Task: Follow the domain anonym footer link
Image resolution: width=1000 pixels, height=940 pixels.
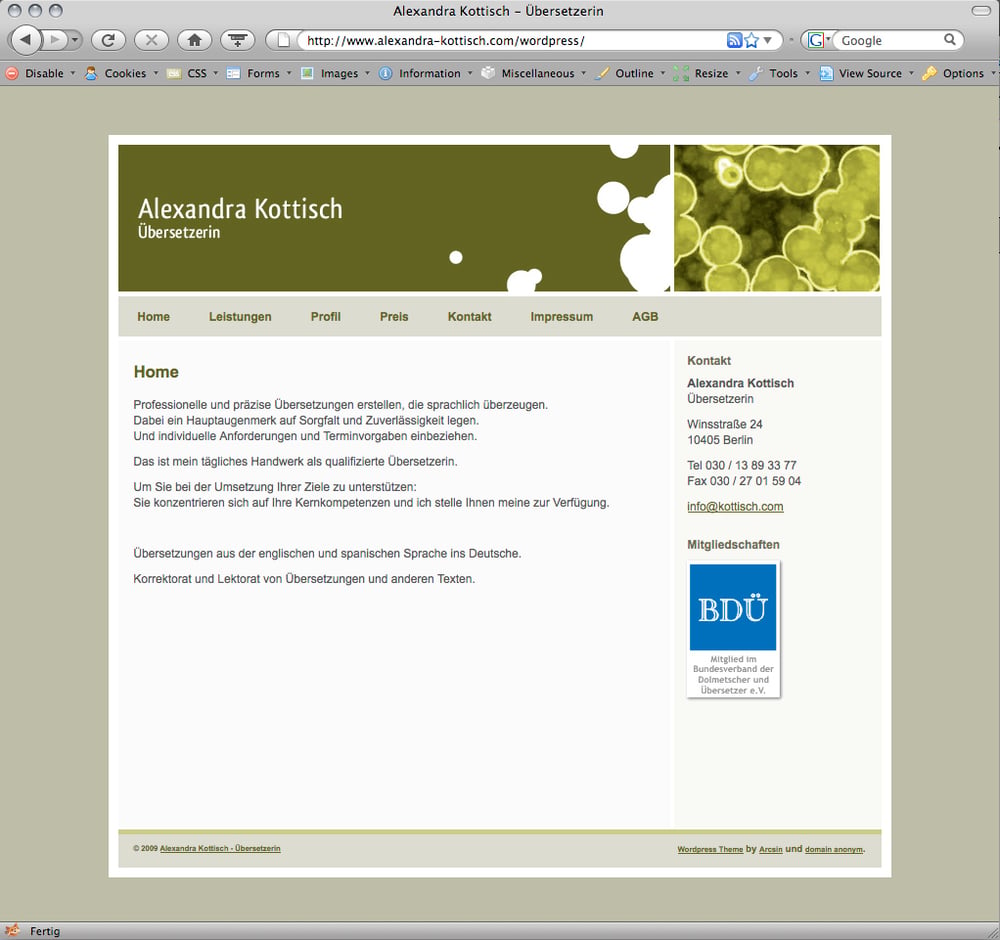Action: click(834, 849)
